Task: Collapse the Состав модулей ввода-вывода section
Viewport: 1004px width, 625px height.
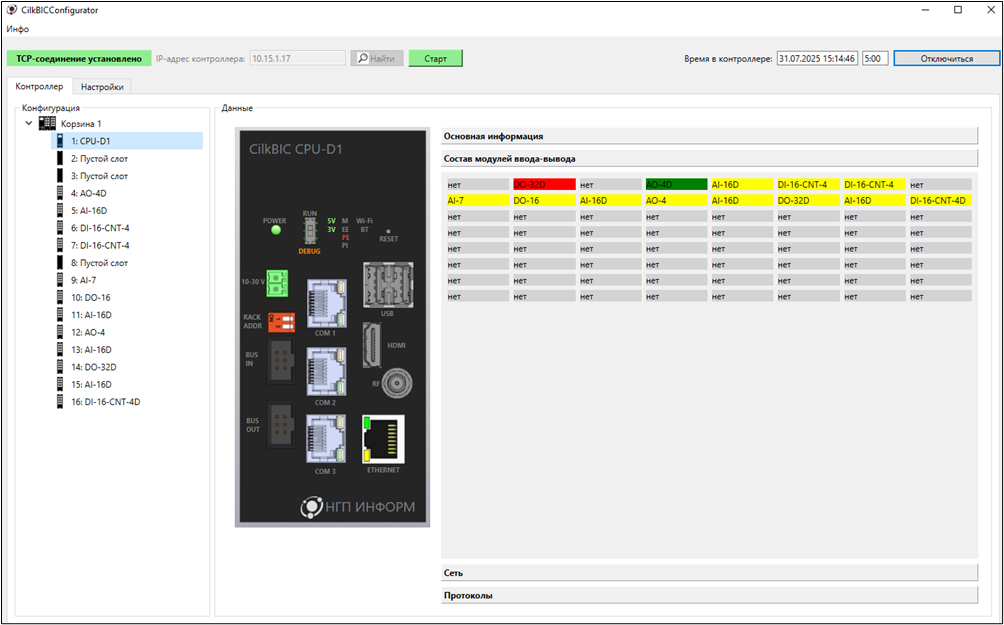Action: (x=709, y=159)
